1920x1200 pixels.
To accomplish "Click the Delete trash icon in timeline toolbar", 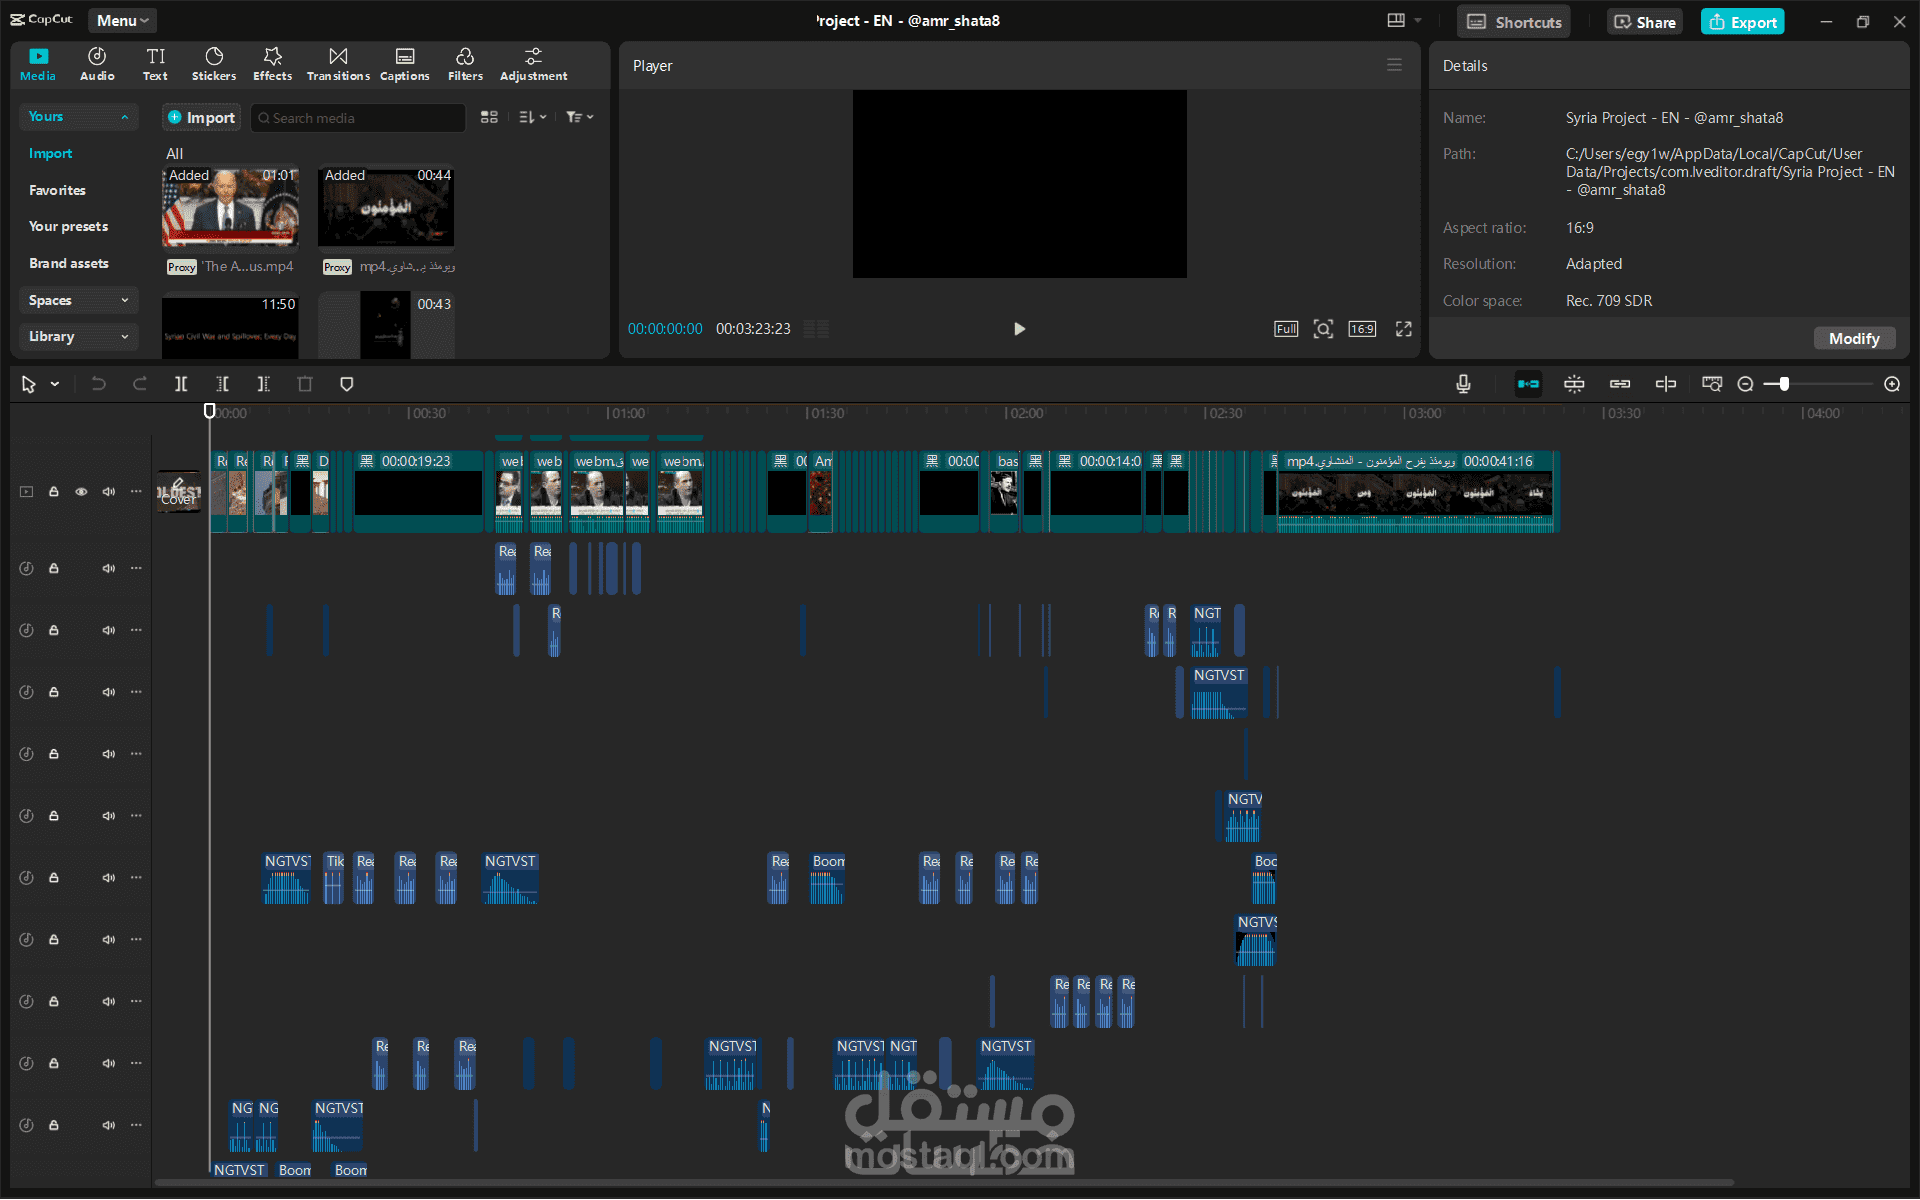I will [305, 384].
